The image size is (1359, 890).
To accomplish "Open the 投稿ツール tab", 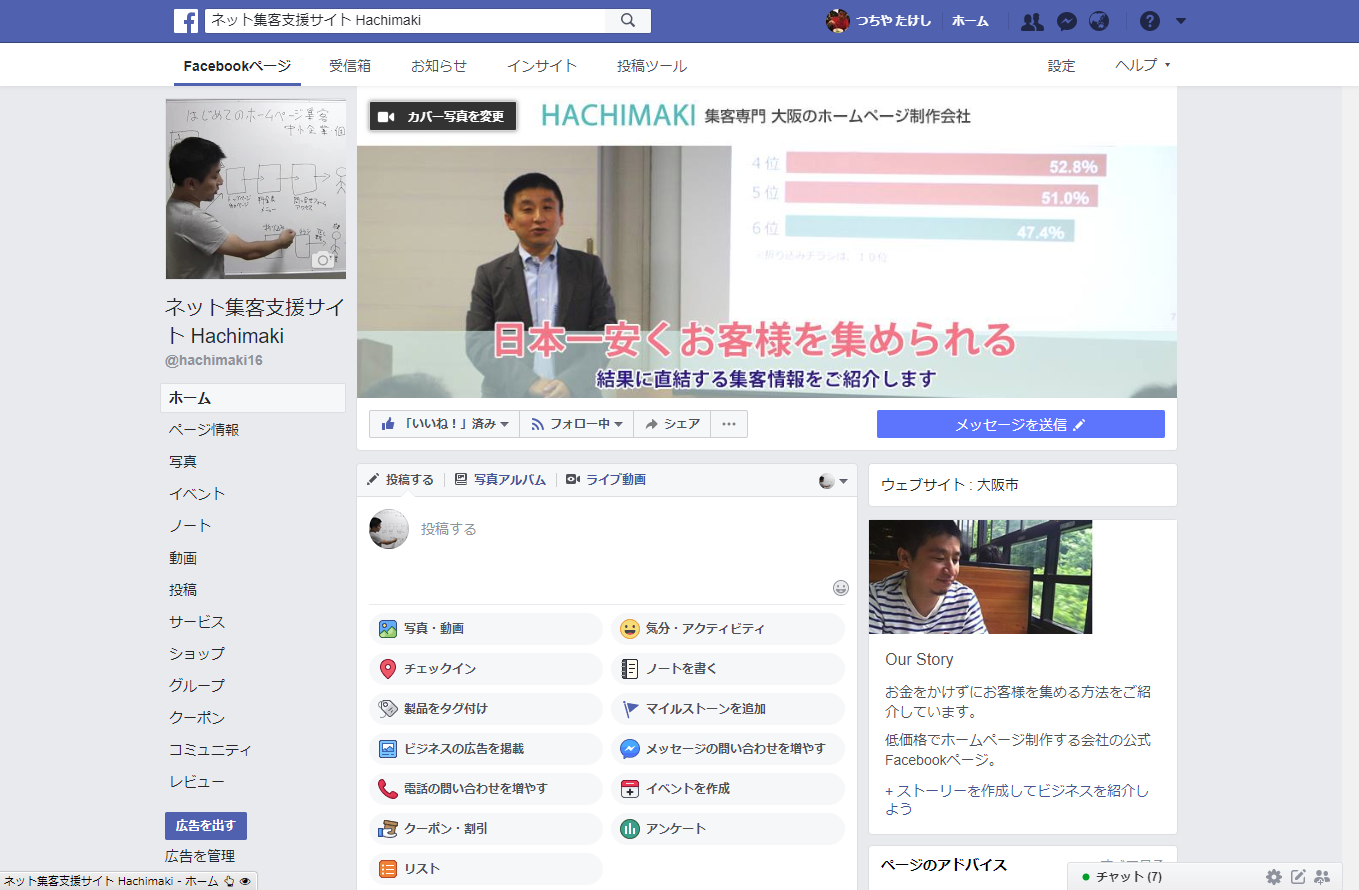I will [x=652, y=66].
